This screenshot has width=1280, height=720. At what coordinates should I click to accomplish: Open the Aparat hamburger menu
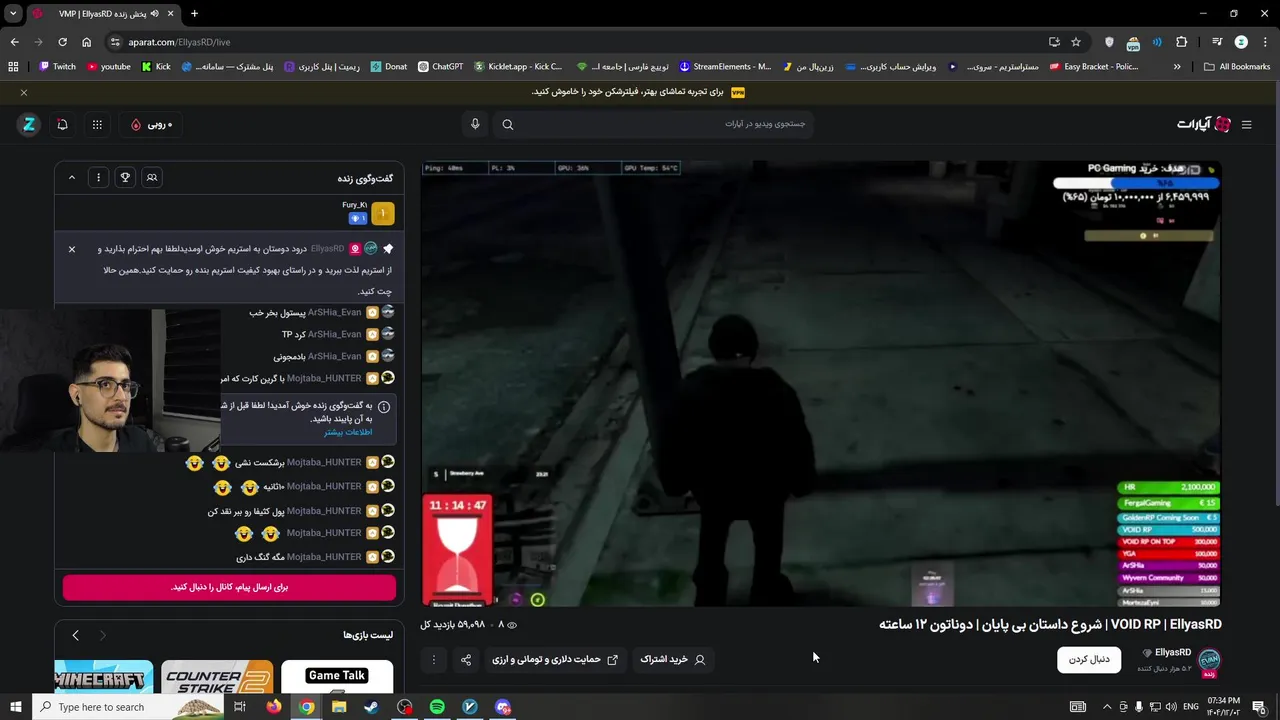(x=1246, y=124)
